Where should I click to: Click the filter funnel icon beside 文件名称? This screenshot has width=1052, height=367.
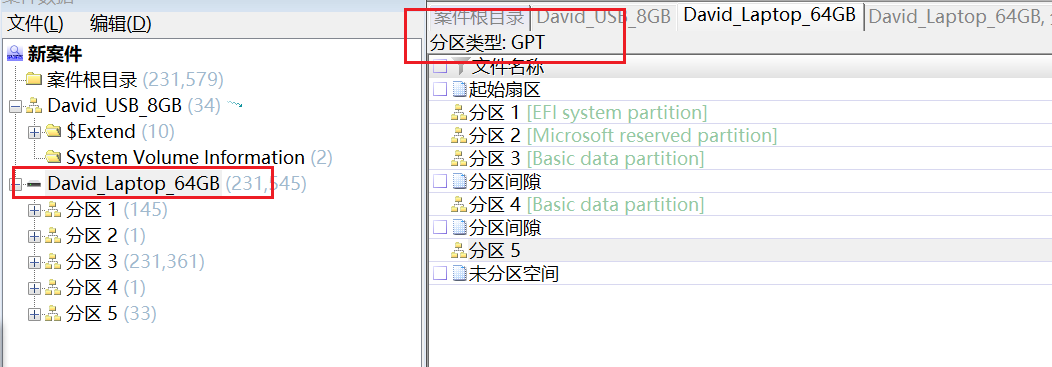tap(461, 66)
